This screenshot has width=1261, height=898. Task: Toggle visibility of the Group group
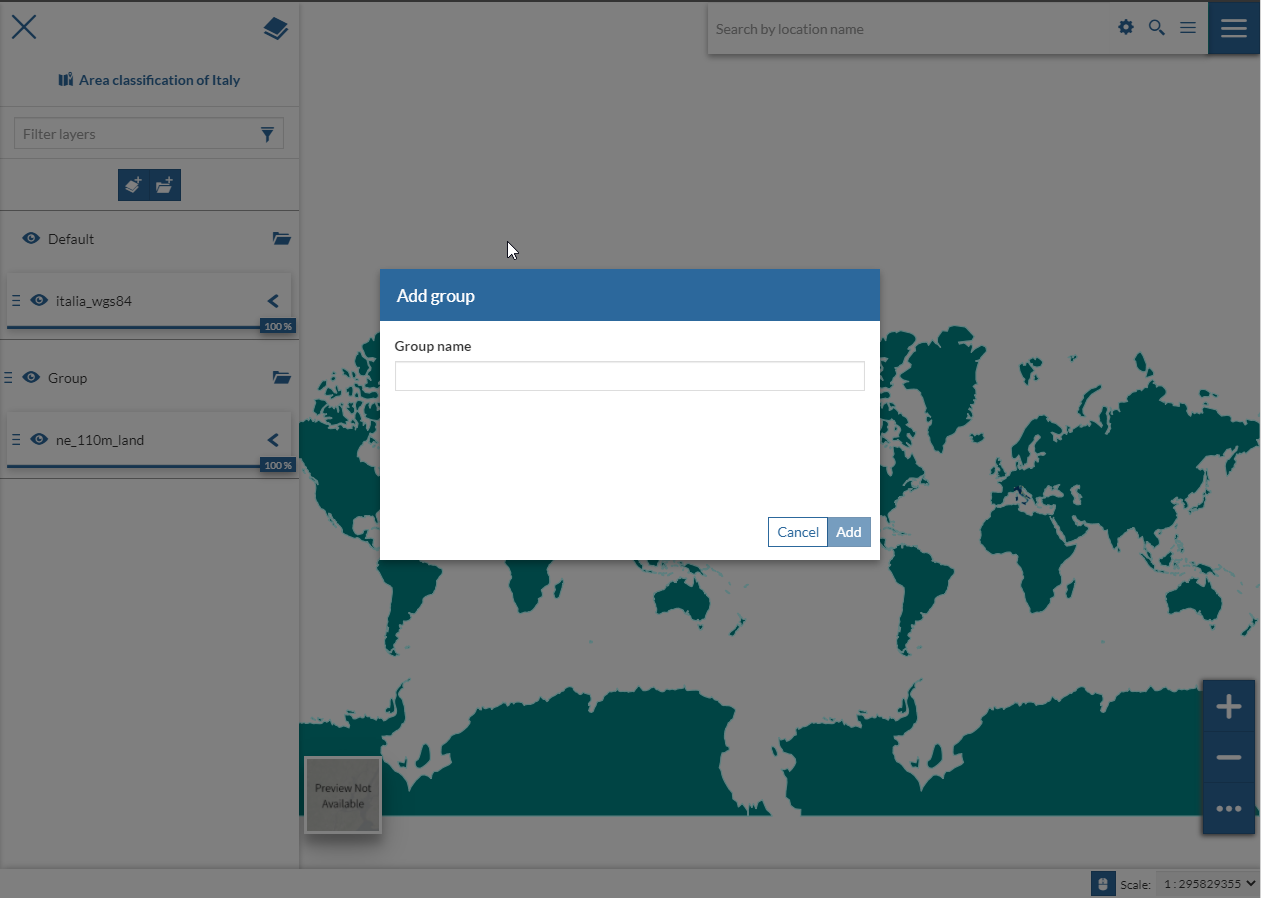click(31, 378)
